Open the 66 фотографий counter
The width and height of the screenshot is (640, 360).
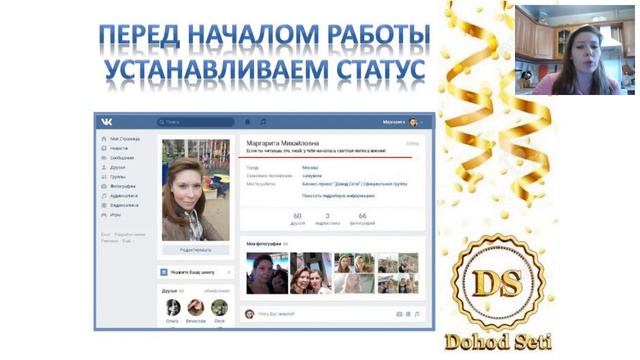[x=362, y=218]
